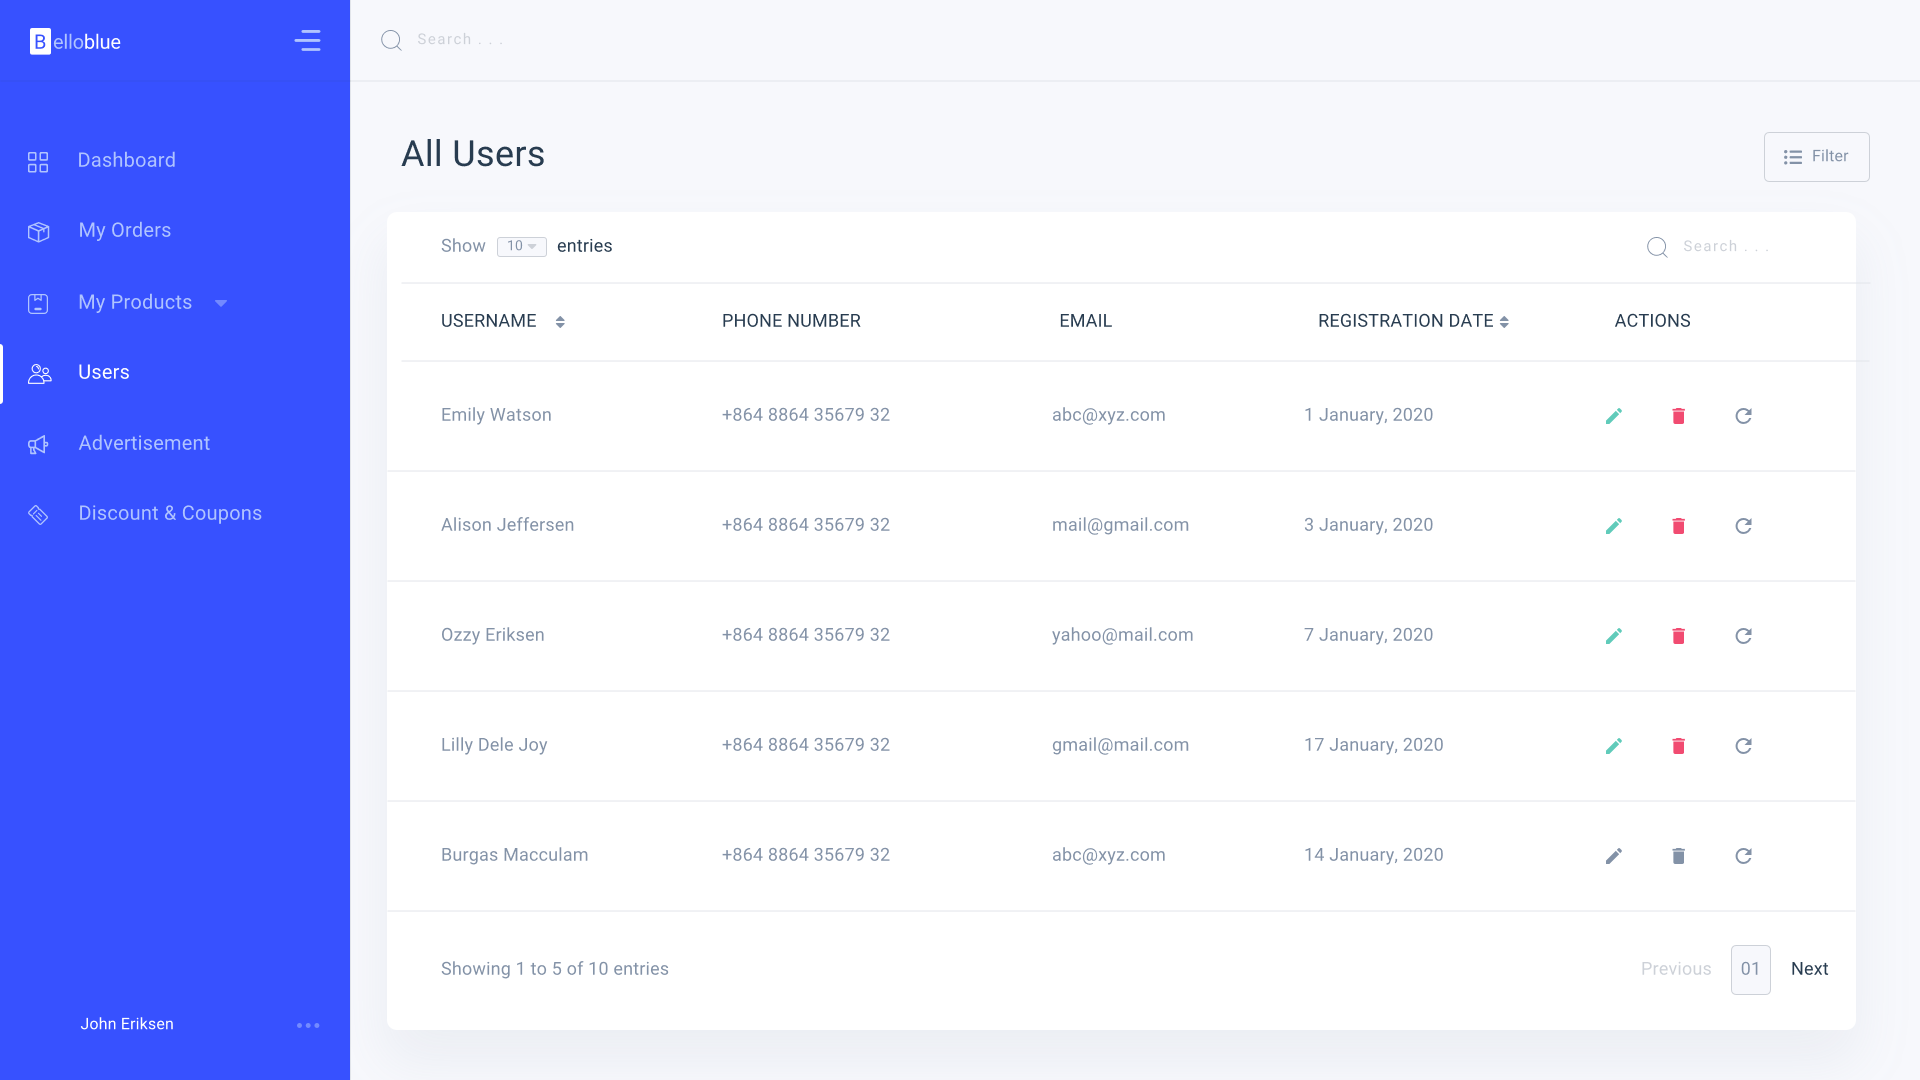Click the Burgas Macculam username cell
This screenshot has width=1920, height=1080.
(514, 855)
